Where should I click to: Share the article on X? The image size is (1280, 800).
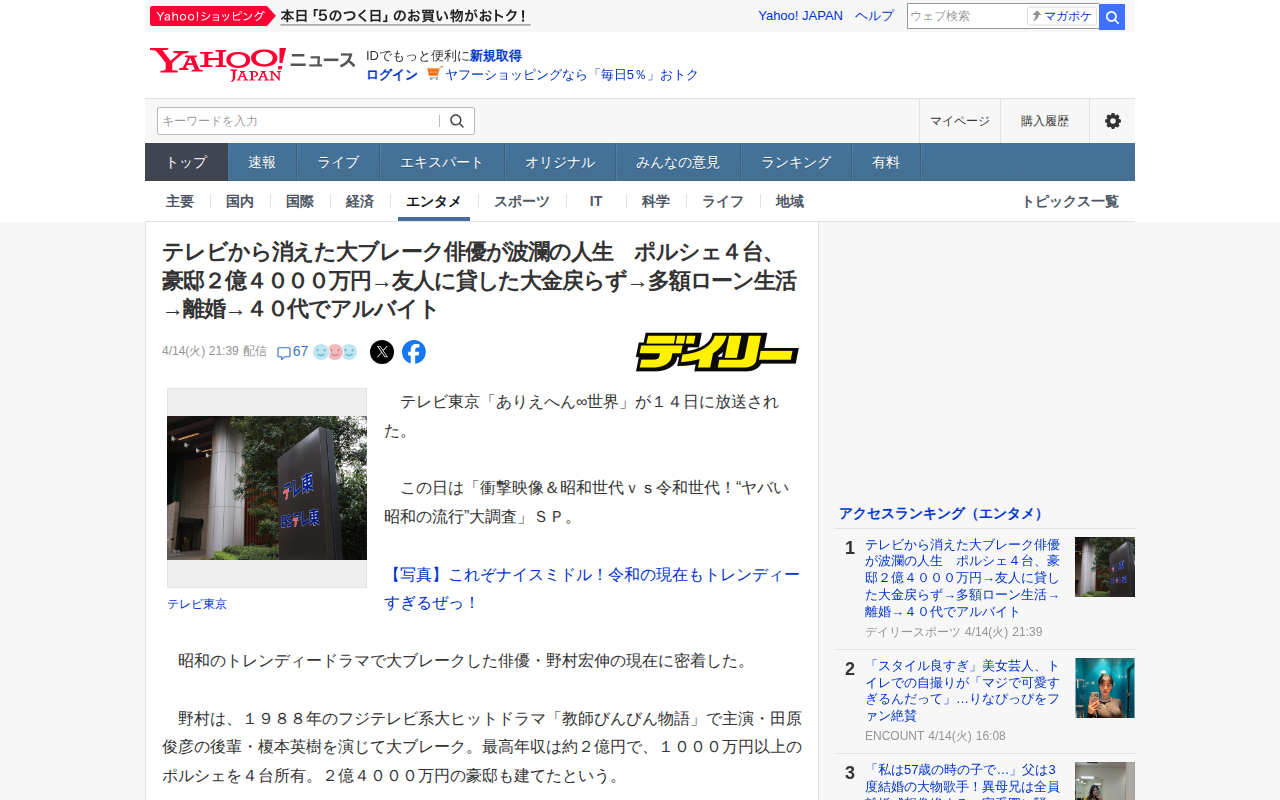(382, 352)
